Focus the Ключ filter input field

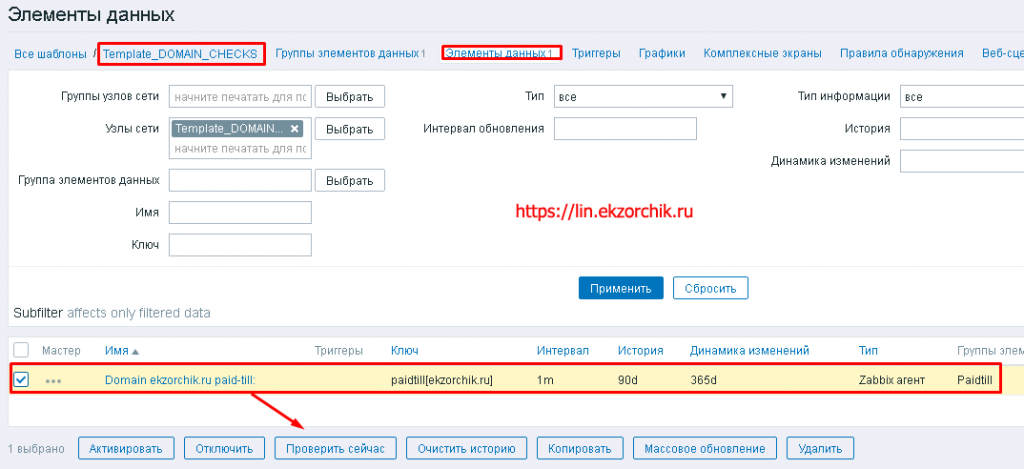[x=240, y=245]
